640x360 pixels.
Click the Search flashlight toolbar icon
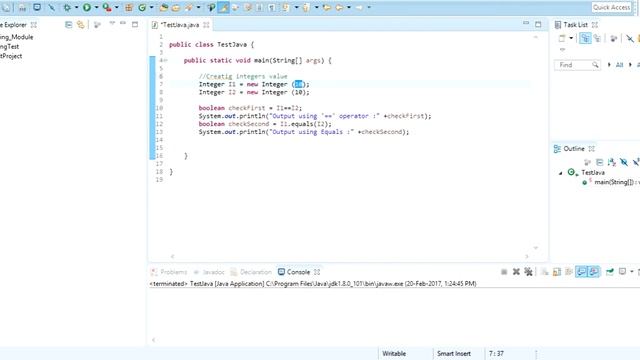(x=189, y=7)
